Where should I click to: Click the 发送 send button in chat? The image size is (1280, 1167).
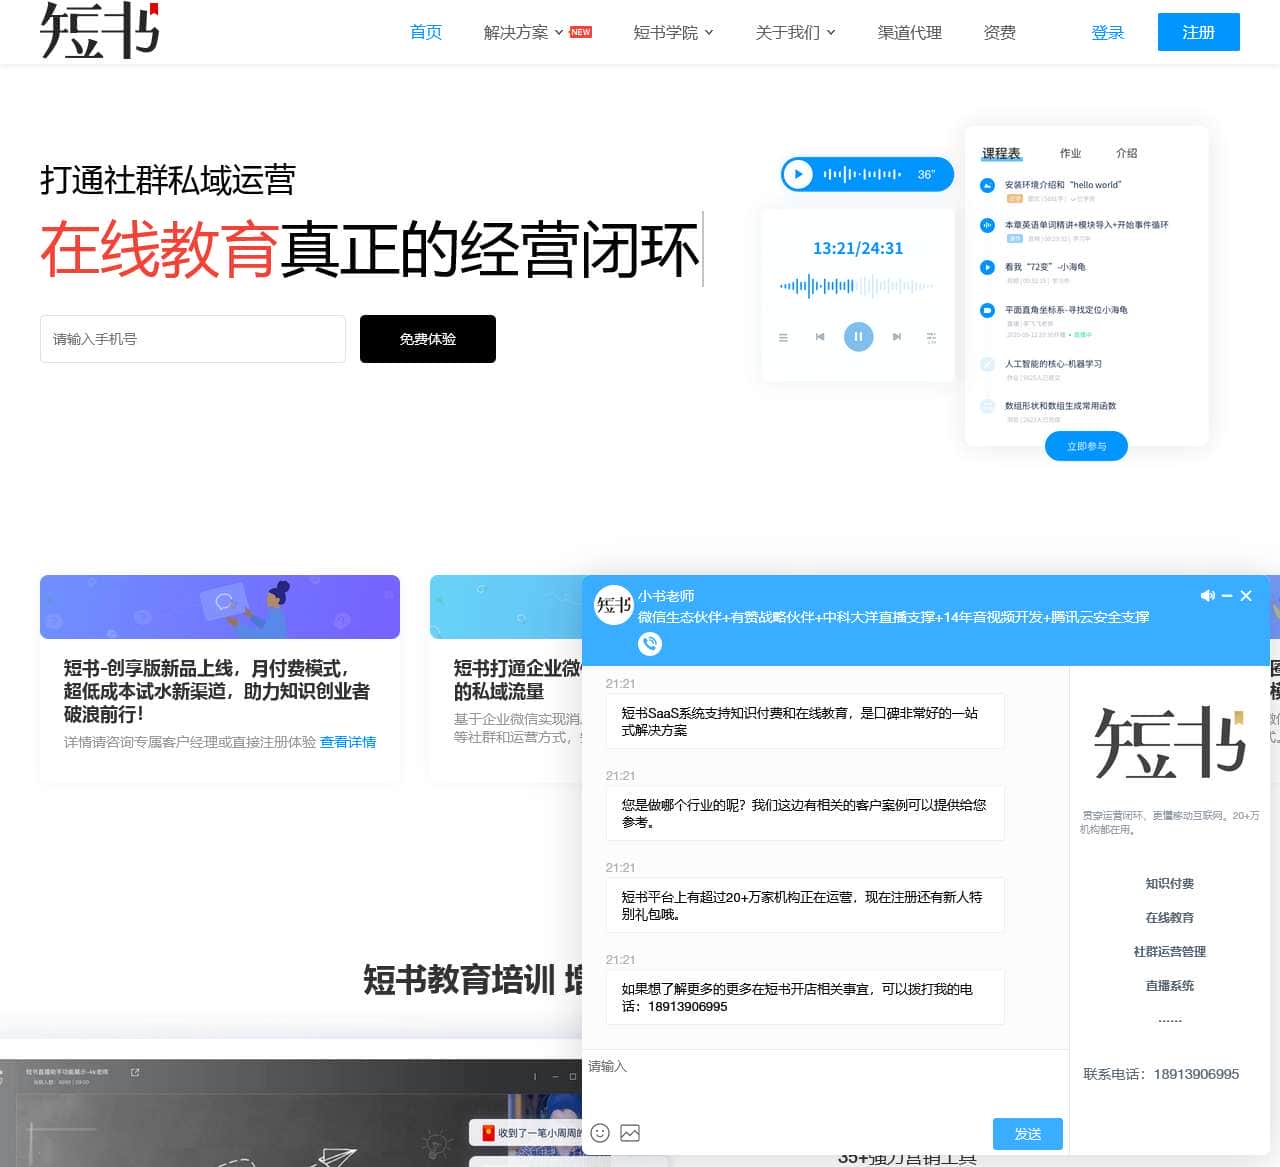pos(1028,1133)
